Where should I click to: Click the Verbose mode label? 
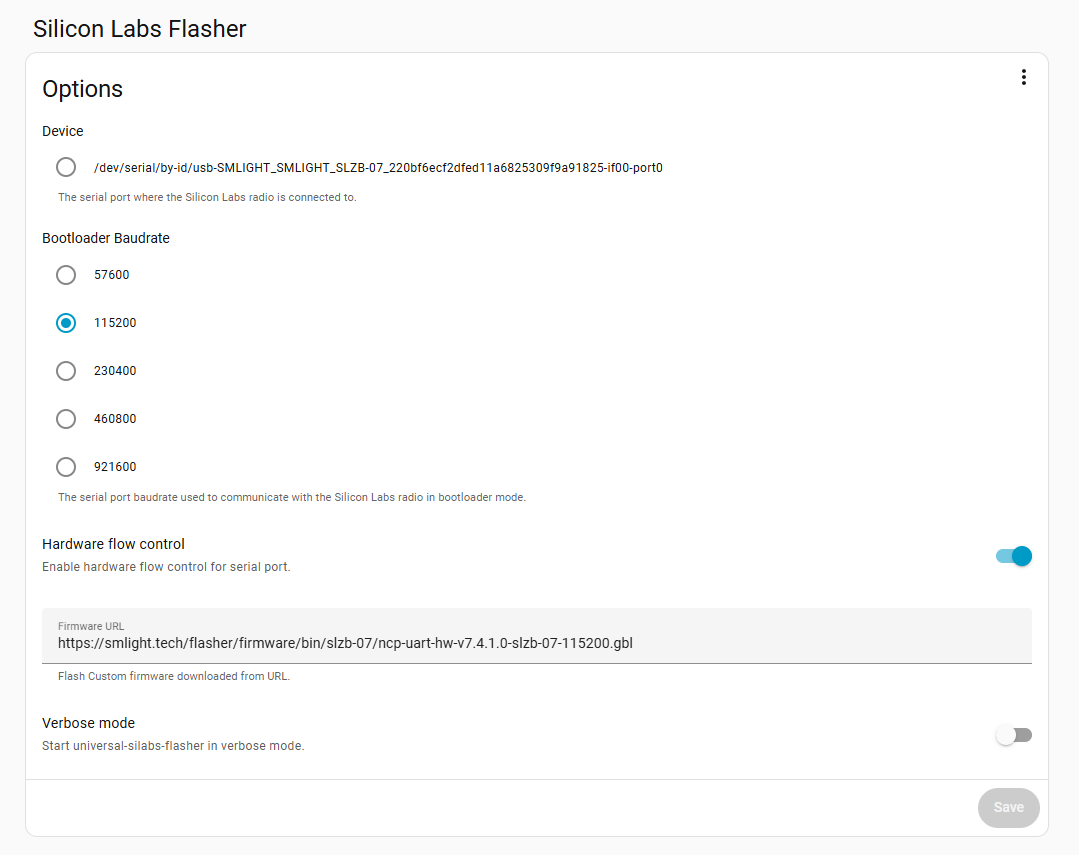point(88,723)
